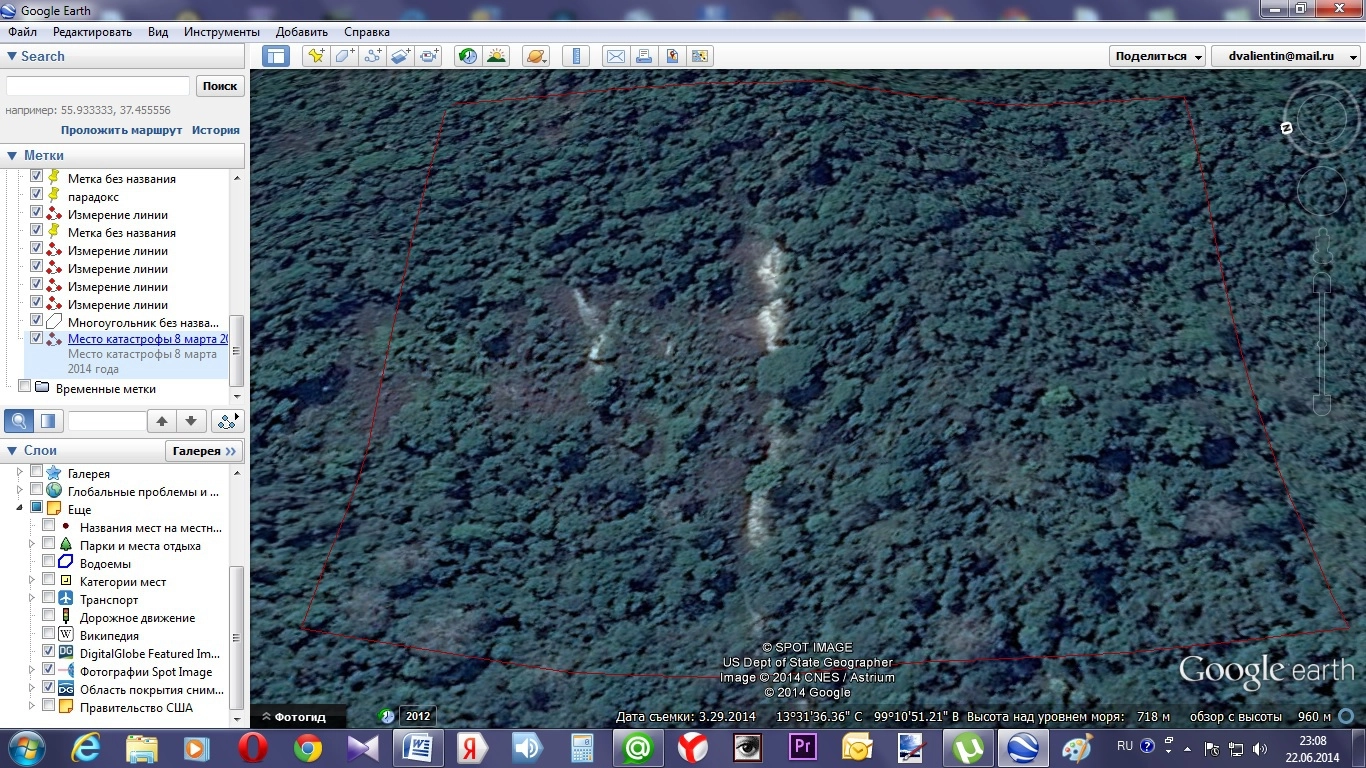Click the Поиск search button
This screenshot has height=768, width=1366.
pos(220,86)
